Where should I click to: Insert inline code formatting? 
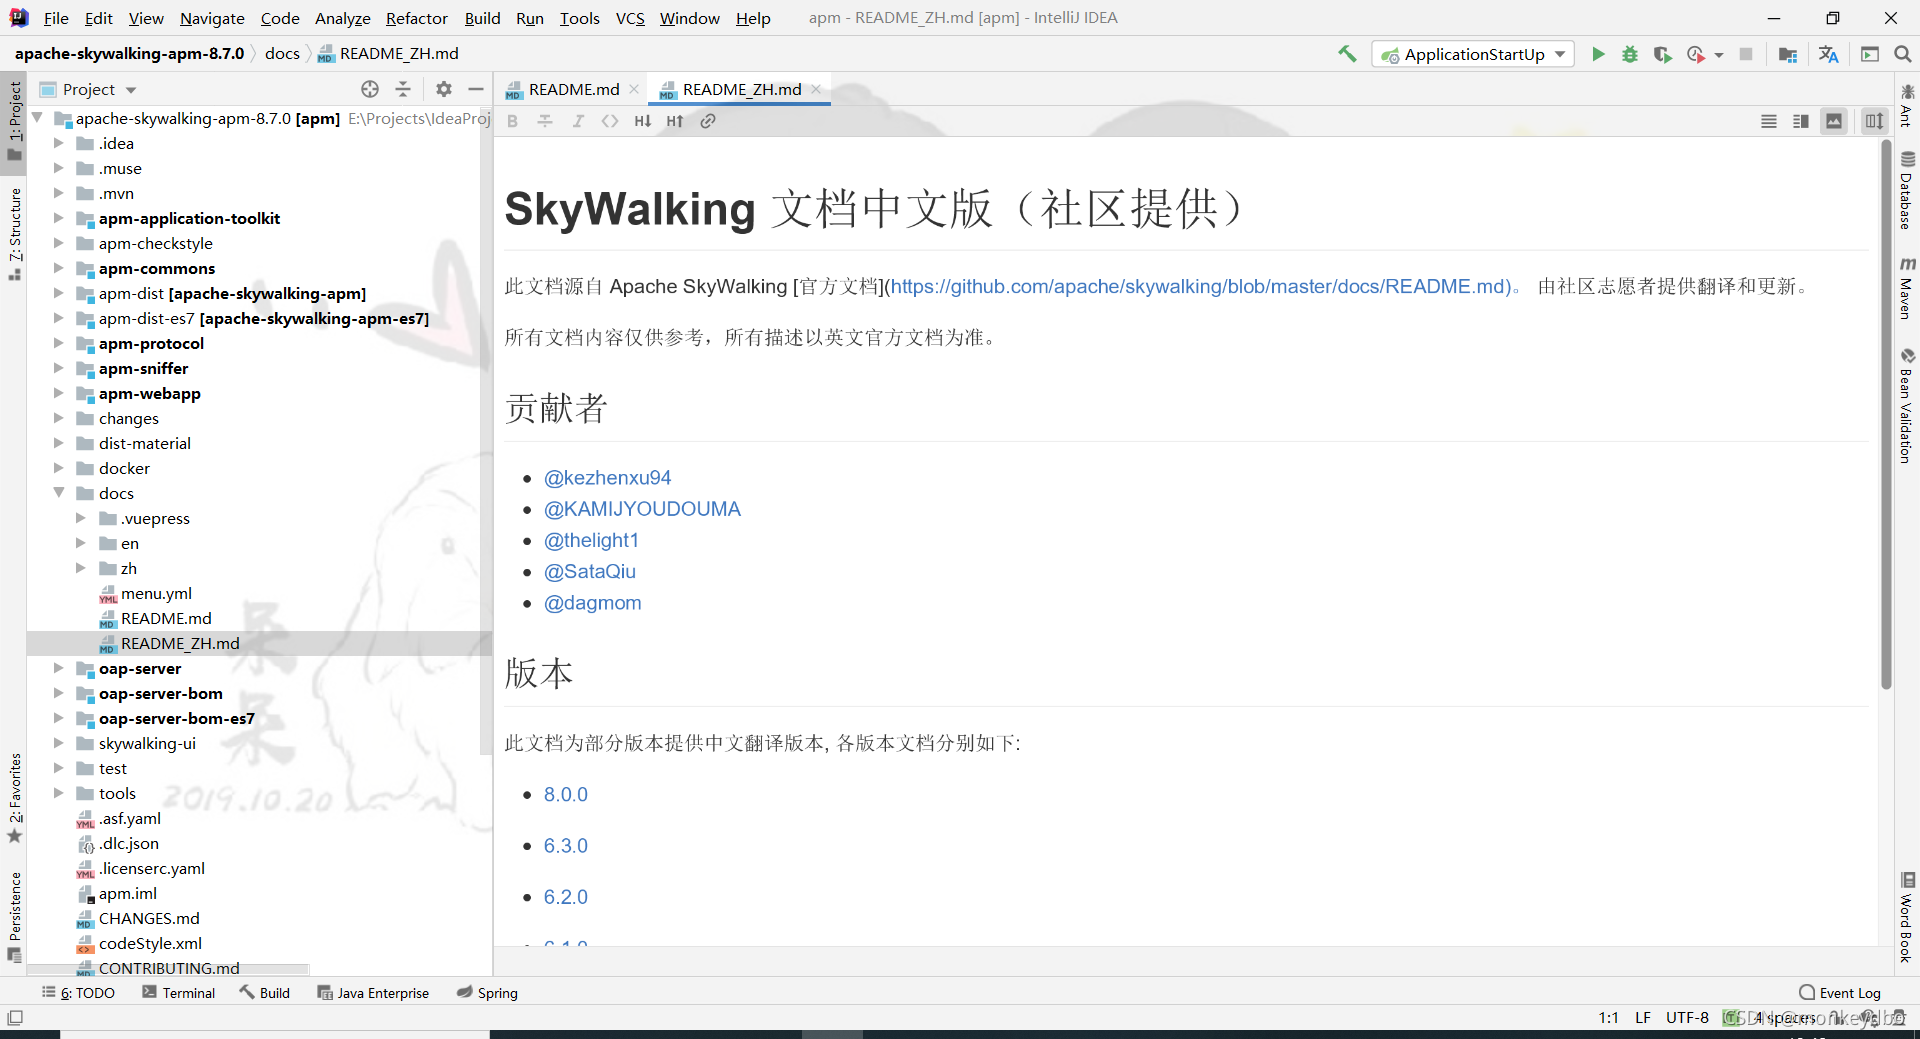coord(610,121)
